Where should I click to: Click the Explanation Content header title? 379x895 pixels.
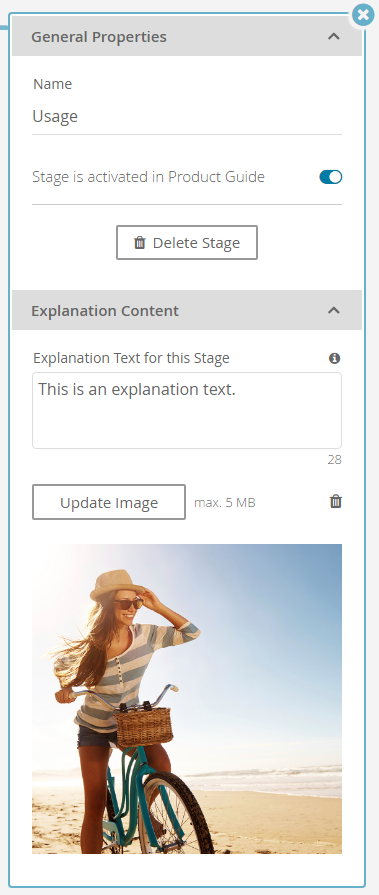pyautogui.click(x=105, y=311)
